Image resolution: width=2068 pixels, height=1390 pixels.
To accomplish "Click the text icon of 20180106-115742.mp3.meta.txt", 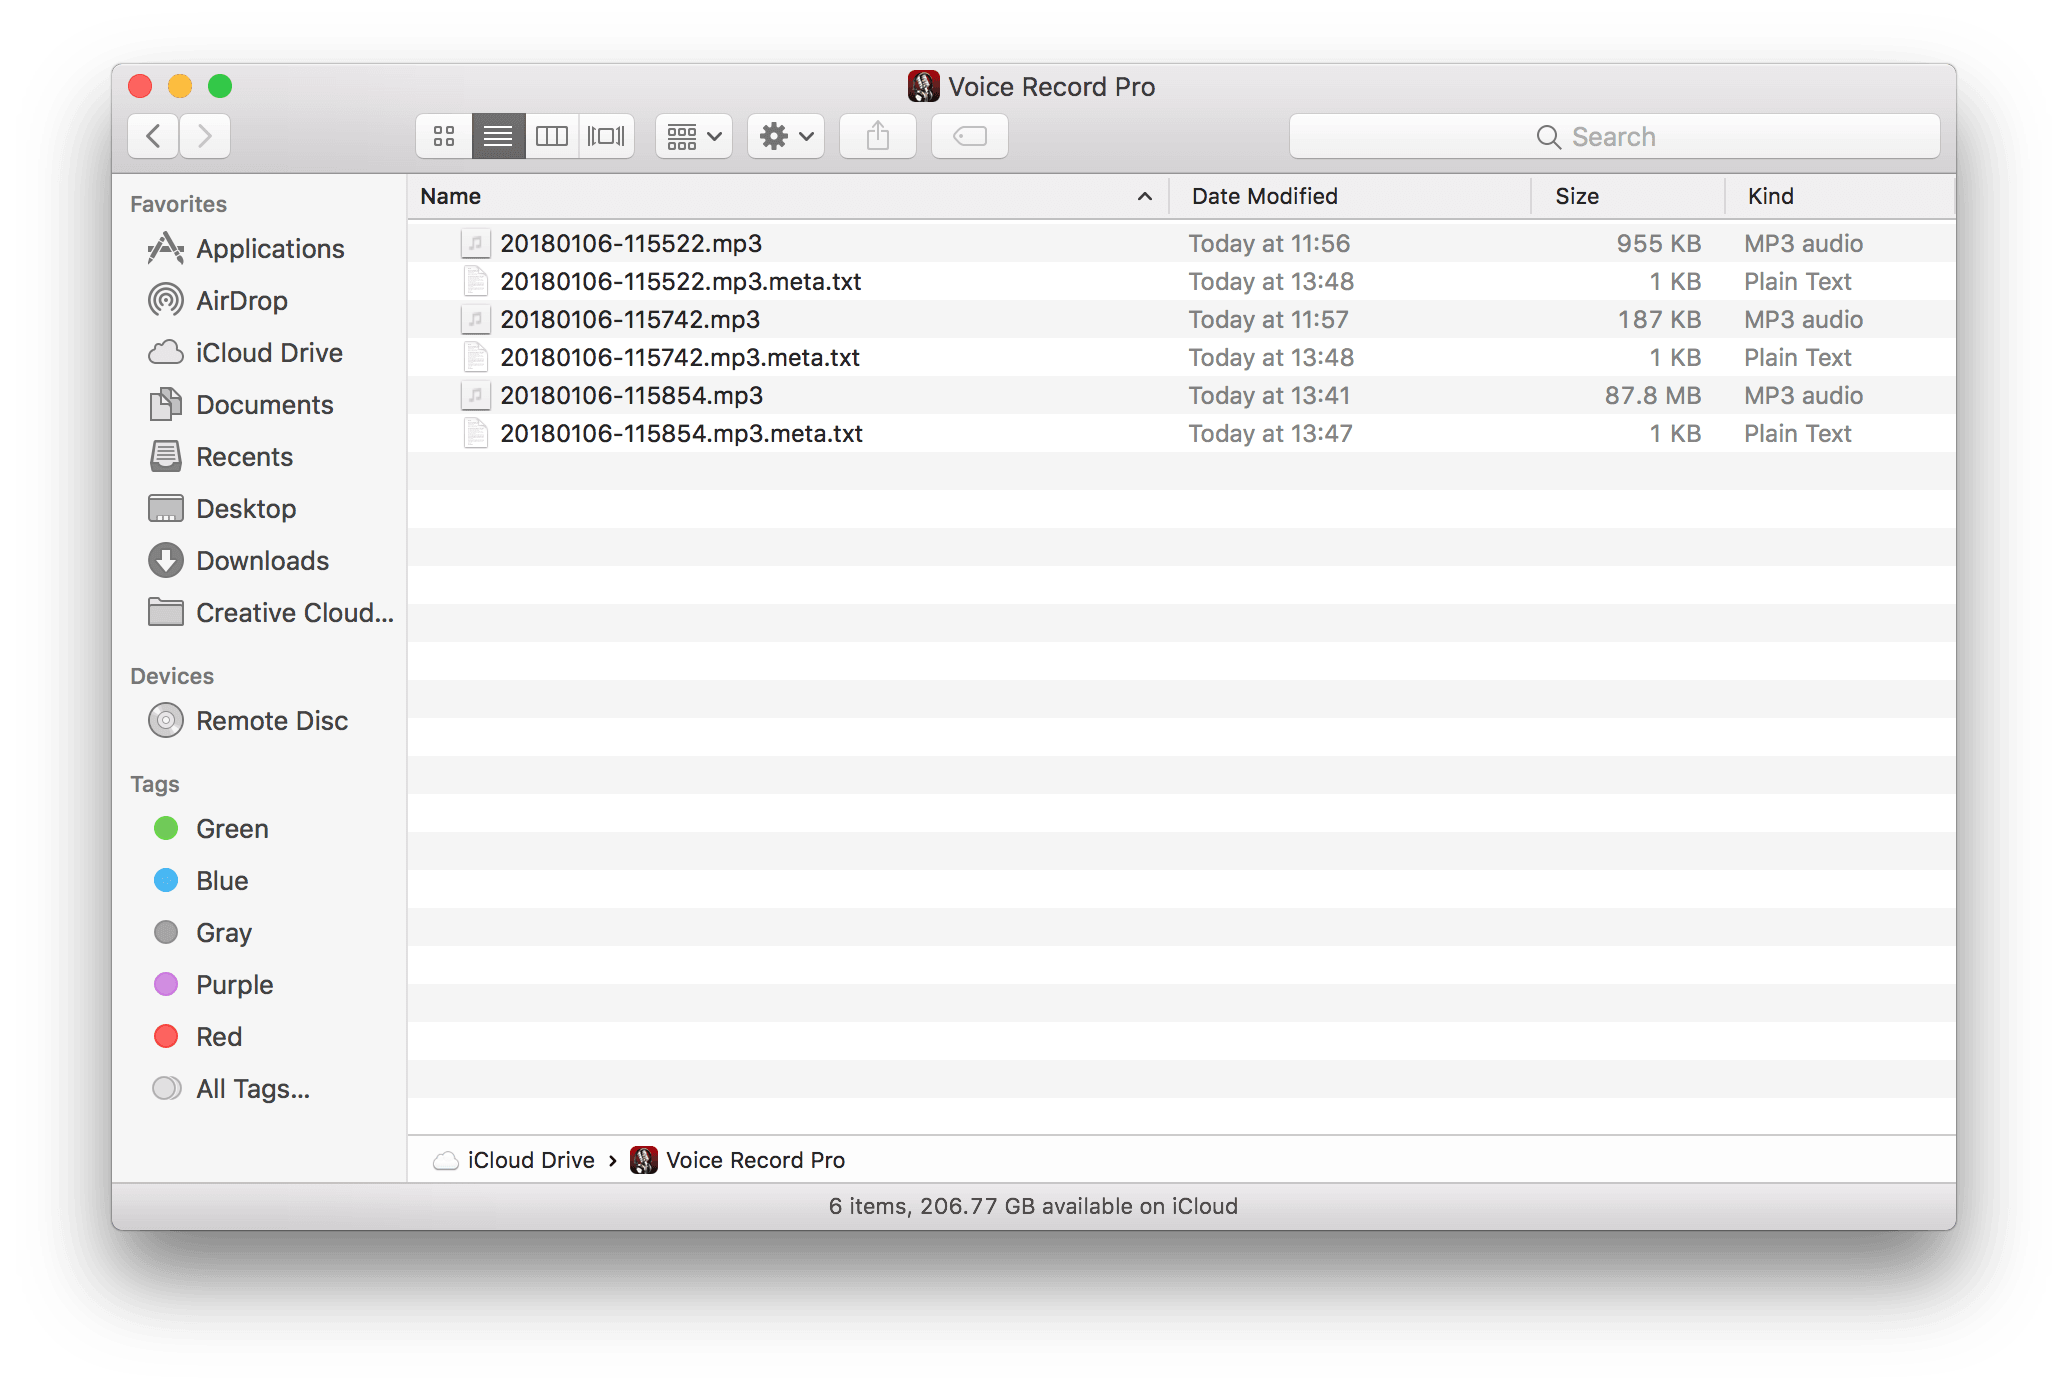I will (x=476, y=357).
